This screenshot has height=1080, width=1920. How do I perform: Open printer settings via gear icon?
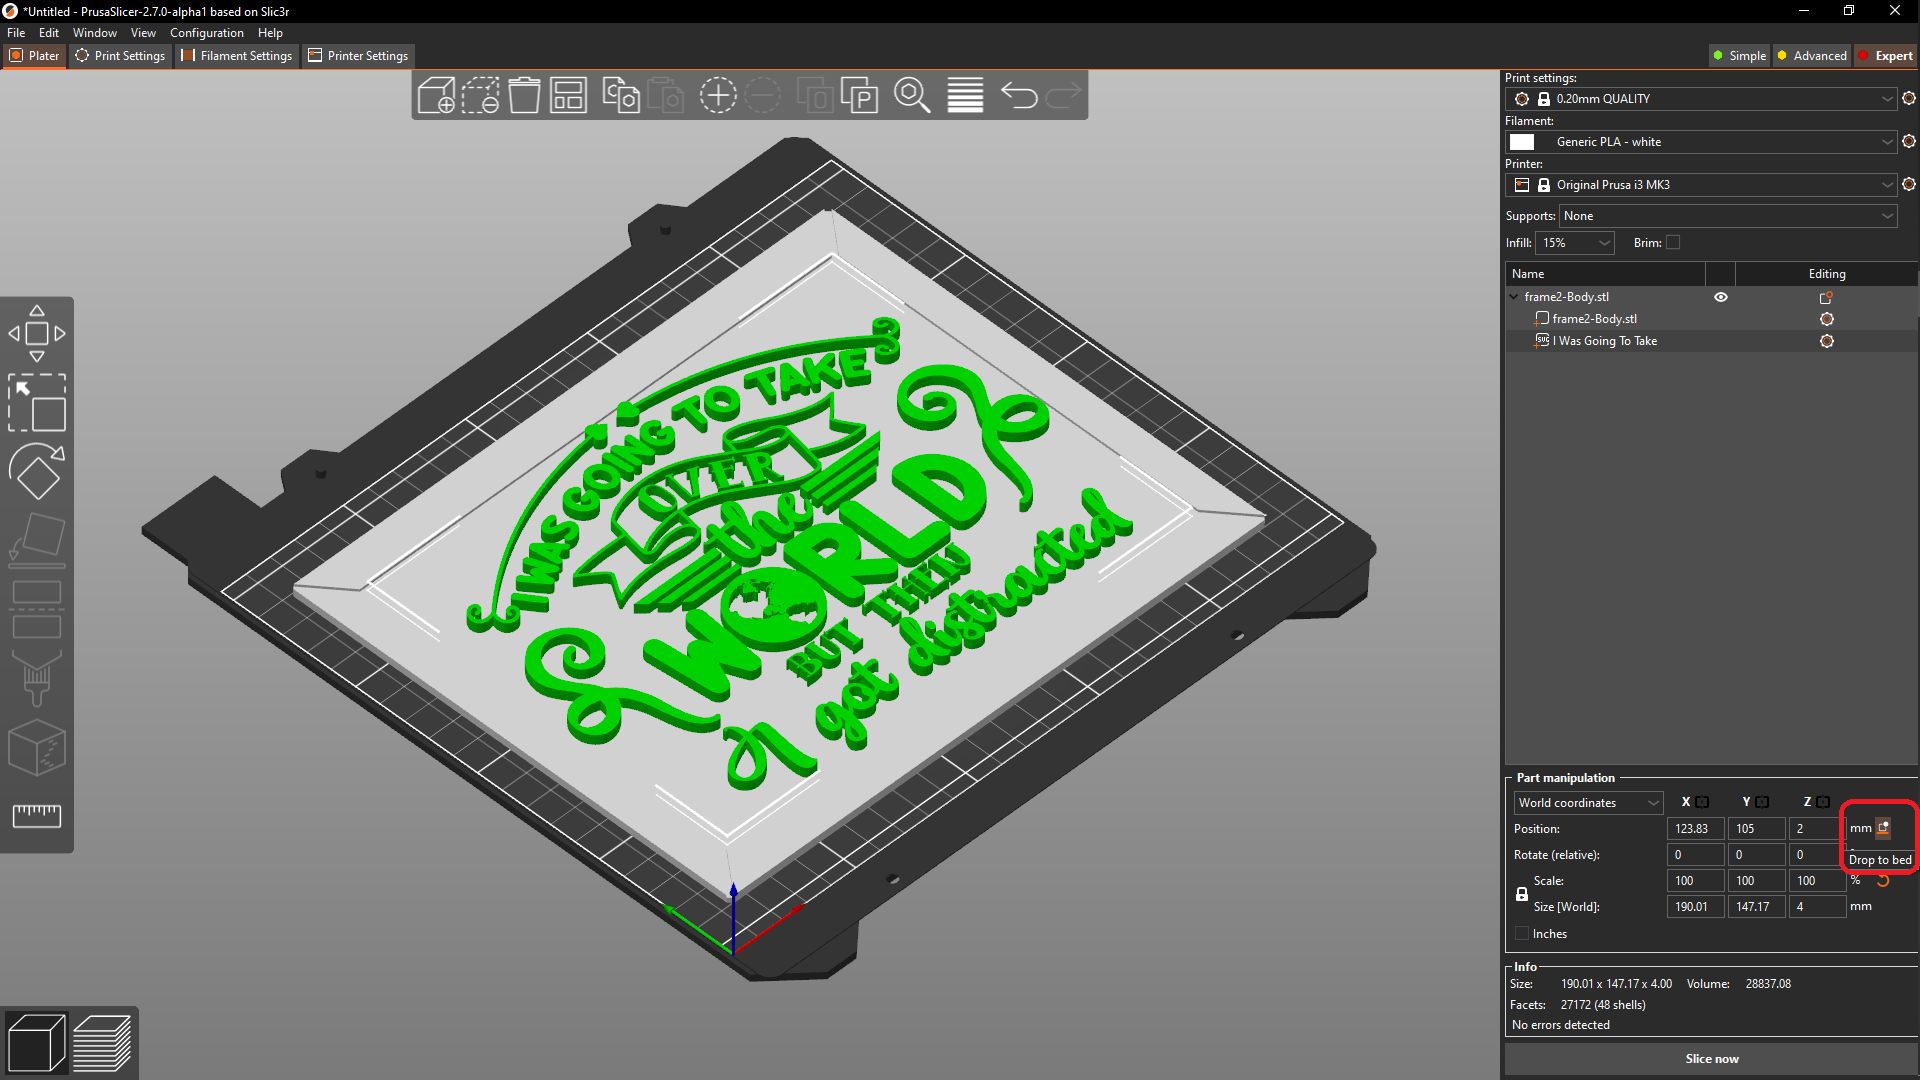pyautogui.click(x=1910, y=184)
